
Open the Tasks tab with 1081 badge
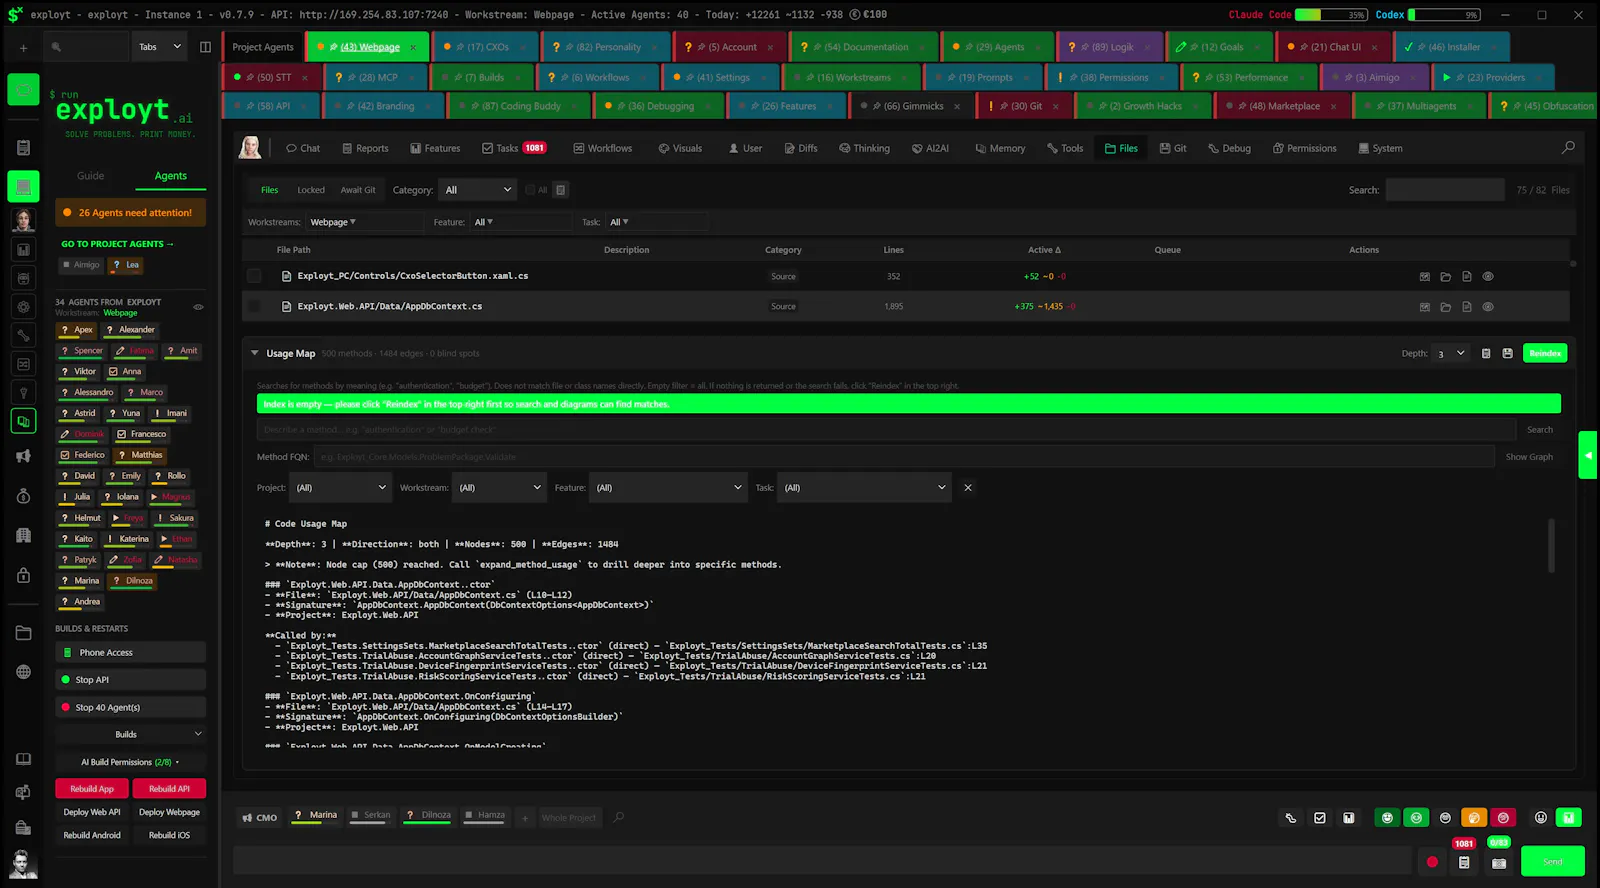point(514,148)
